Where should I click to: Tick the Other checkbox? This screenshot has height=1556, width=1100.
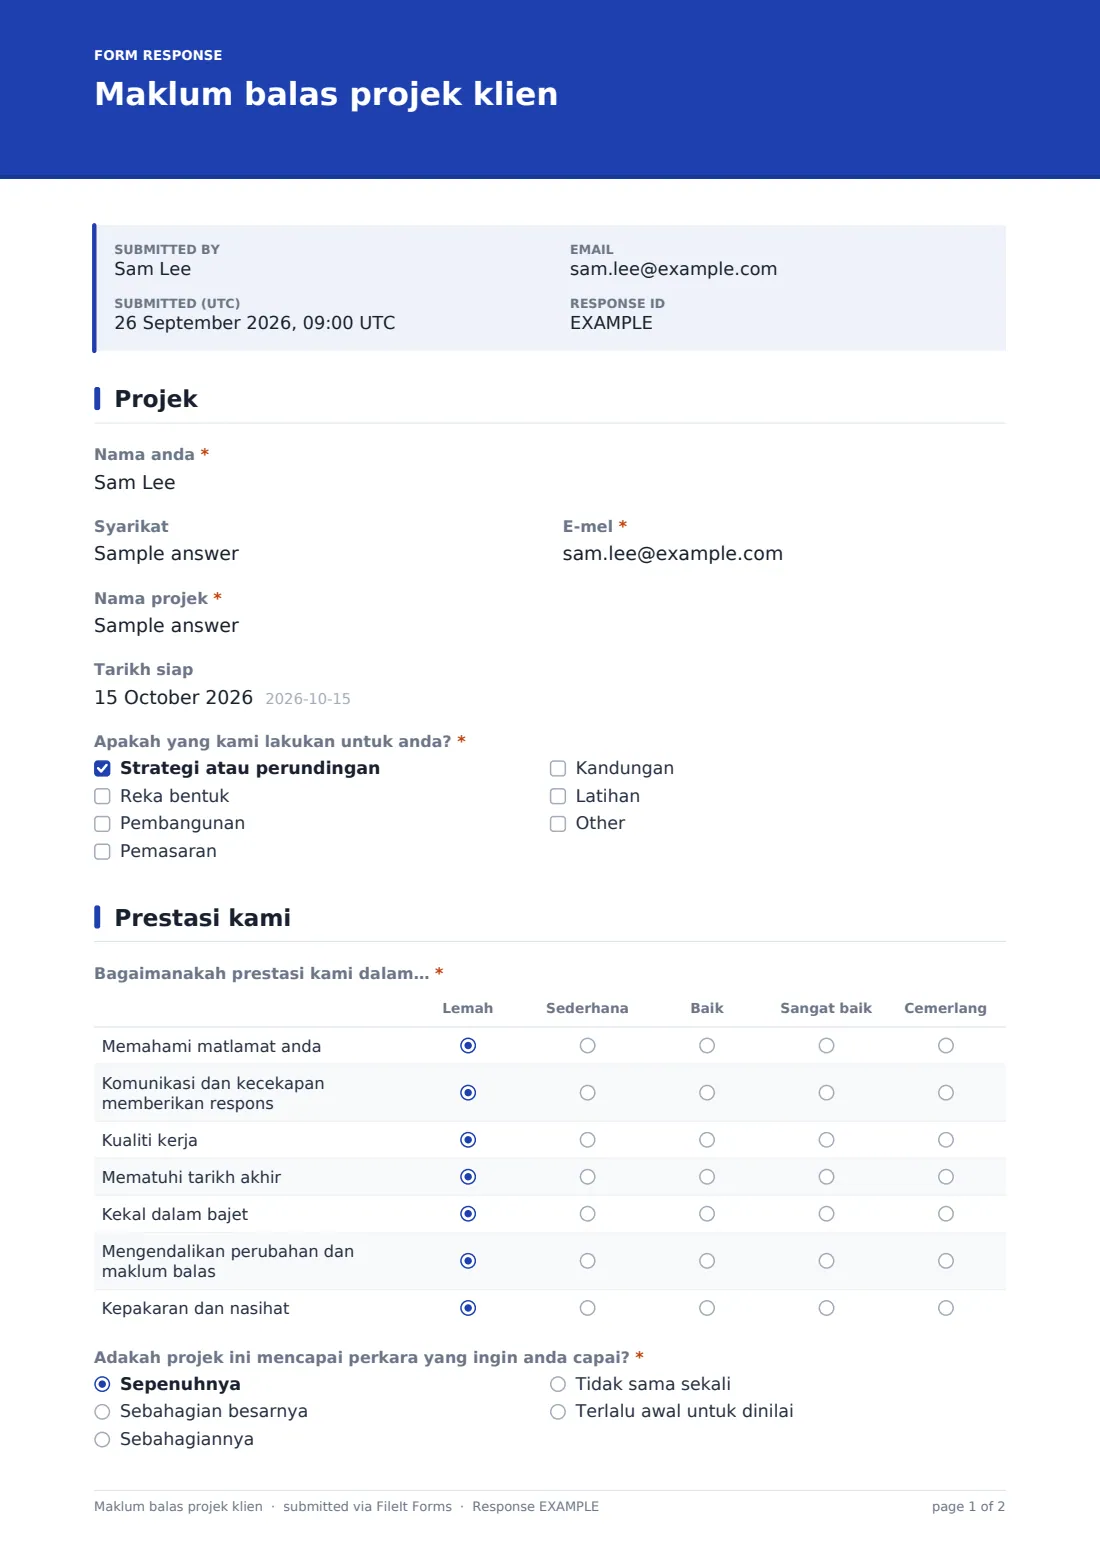click(x=558, y=824)
